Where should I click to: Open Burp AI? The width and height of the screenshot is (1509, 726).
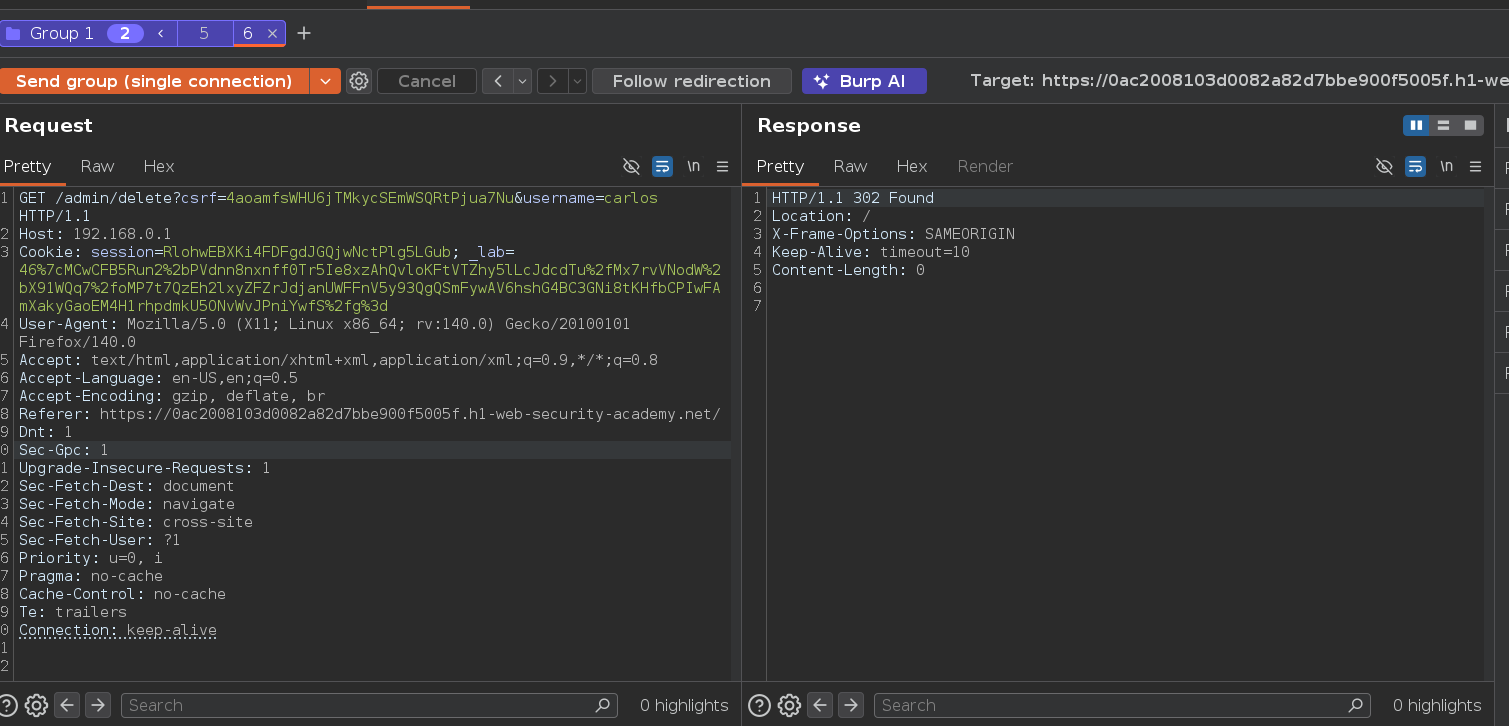tap(864, 81)
